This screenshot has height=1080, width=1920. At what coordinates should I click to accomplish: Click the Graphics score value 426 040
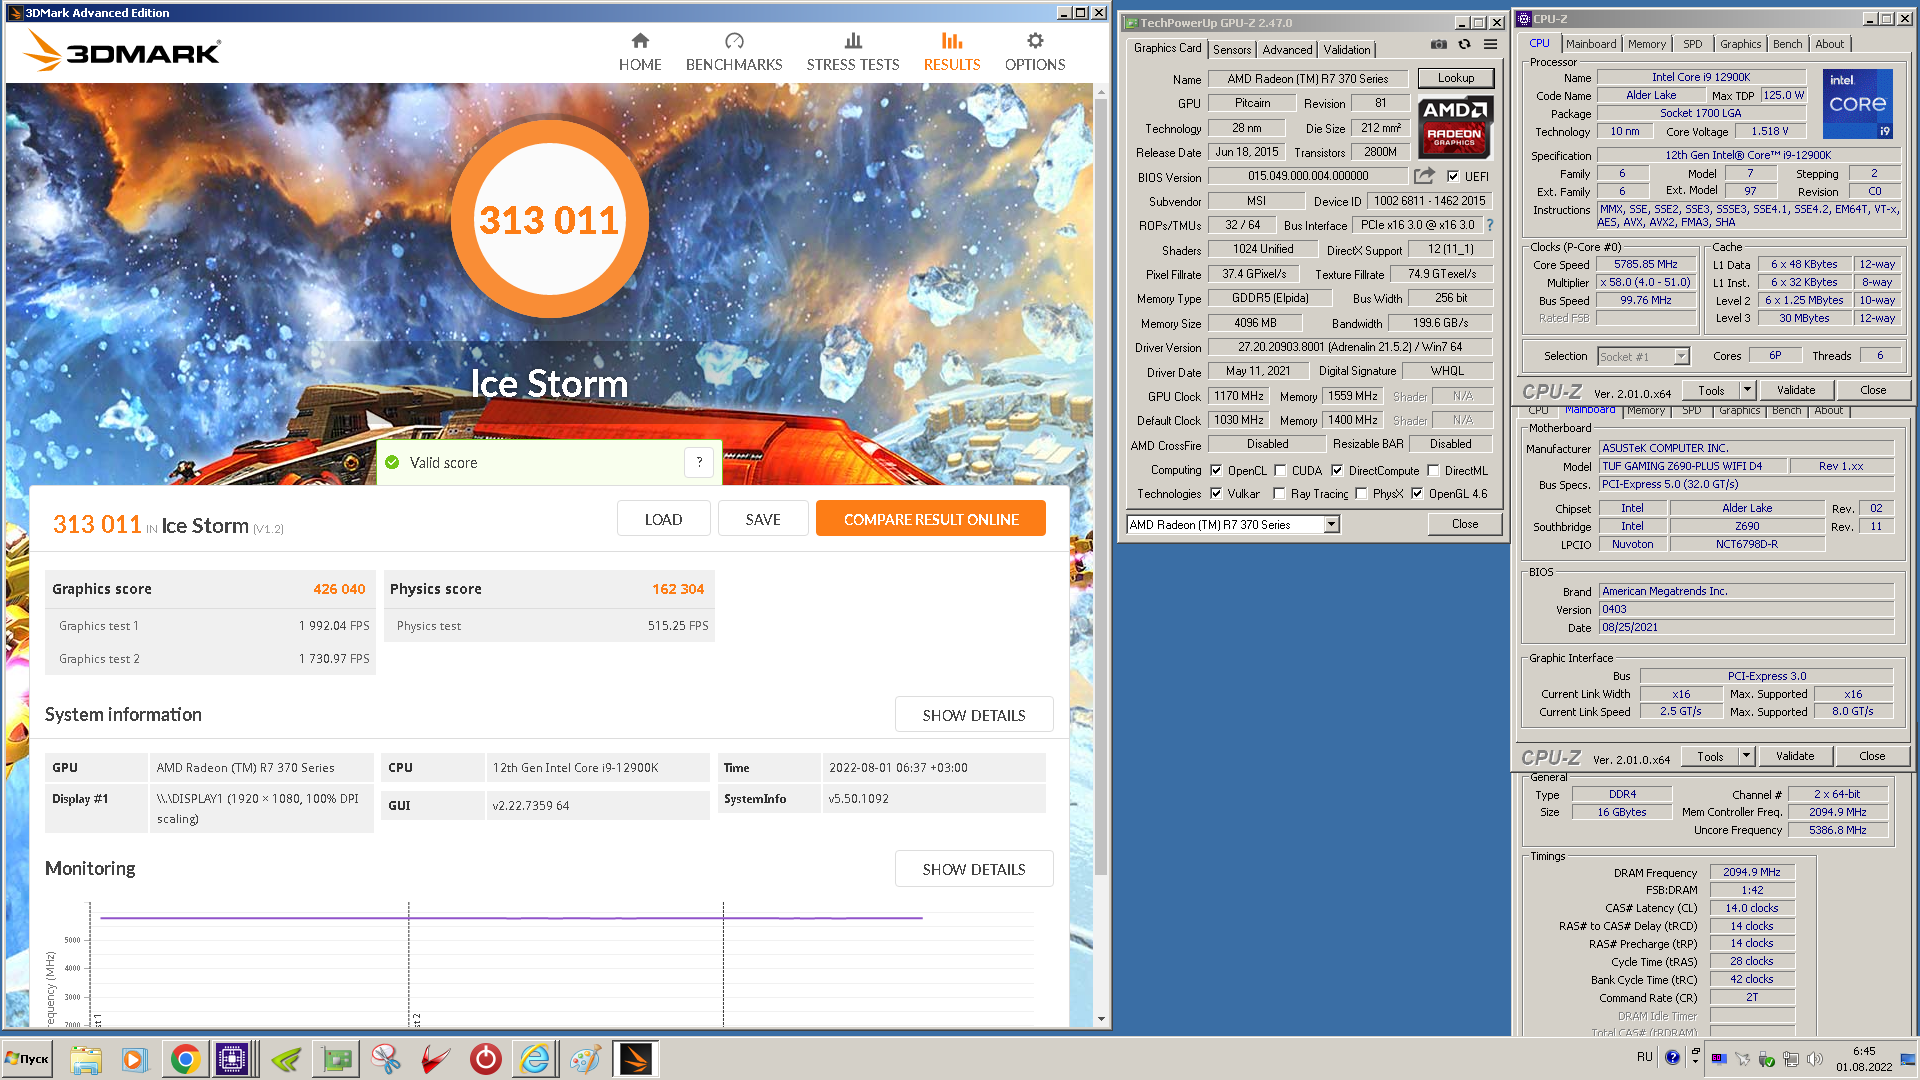click(339, 589)
